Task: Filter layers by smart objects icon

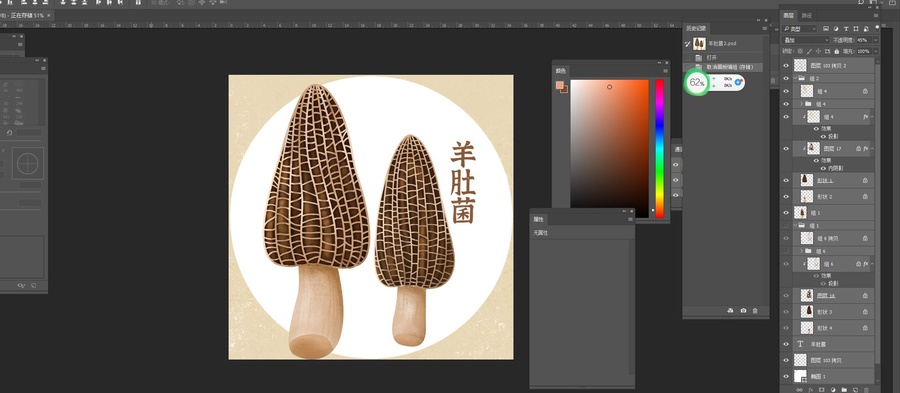Action: 866,29
